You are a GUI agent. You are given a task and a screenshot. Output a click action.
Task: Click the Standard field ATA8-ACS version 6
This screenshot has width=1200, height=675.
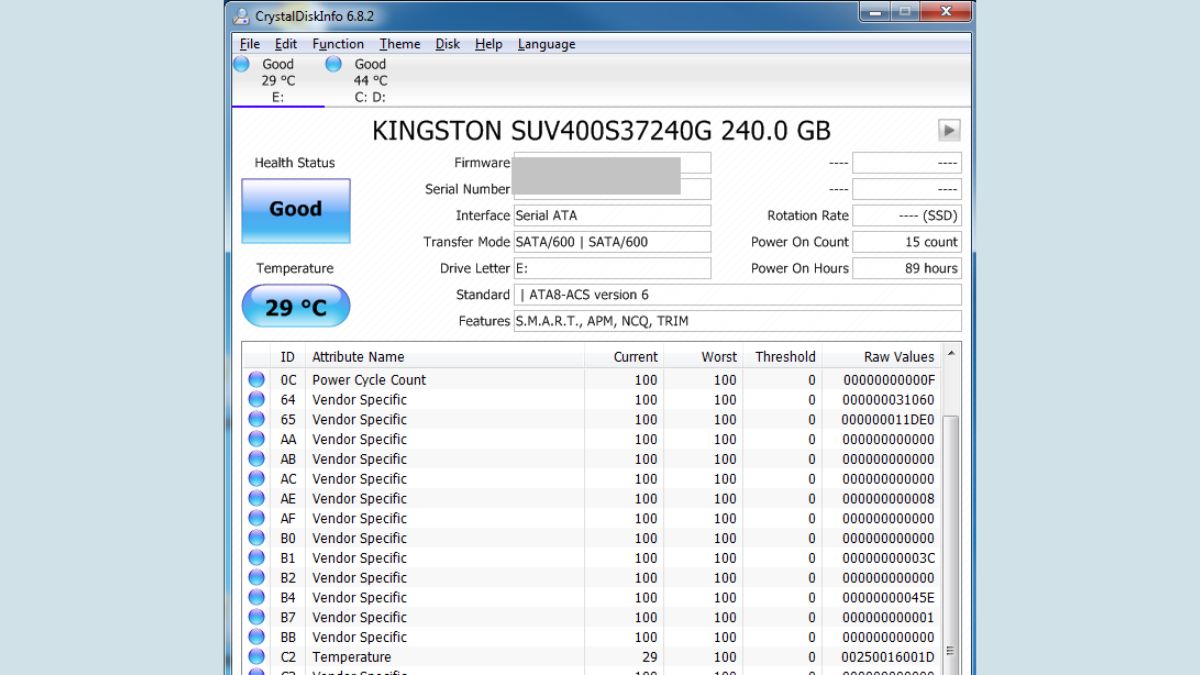click(737, 295)
